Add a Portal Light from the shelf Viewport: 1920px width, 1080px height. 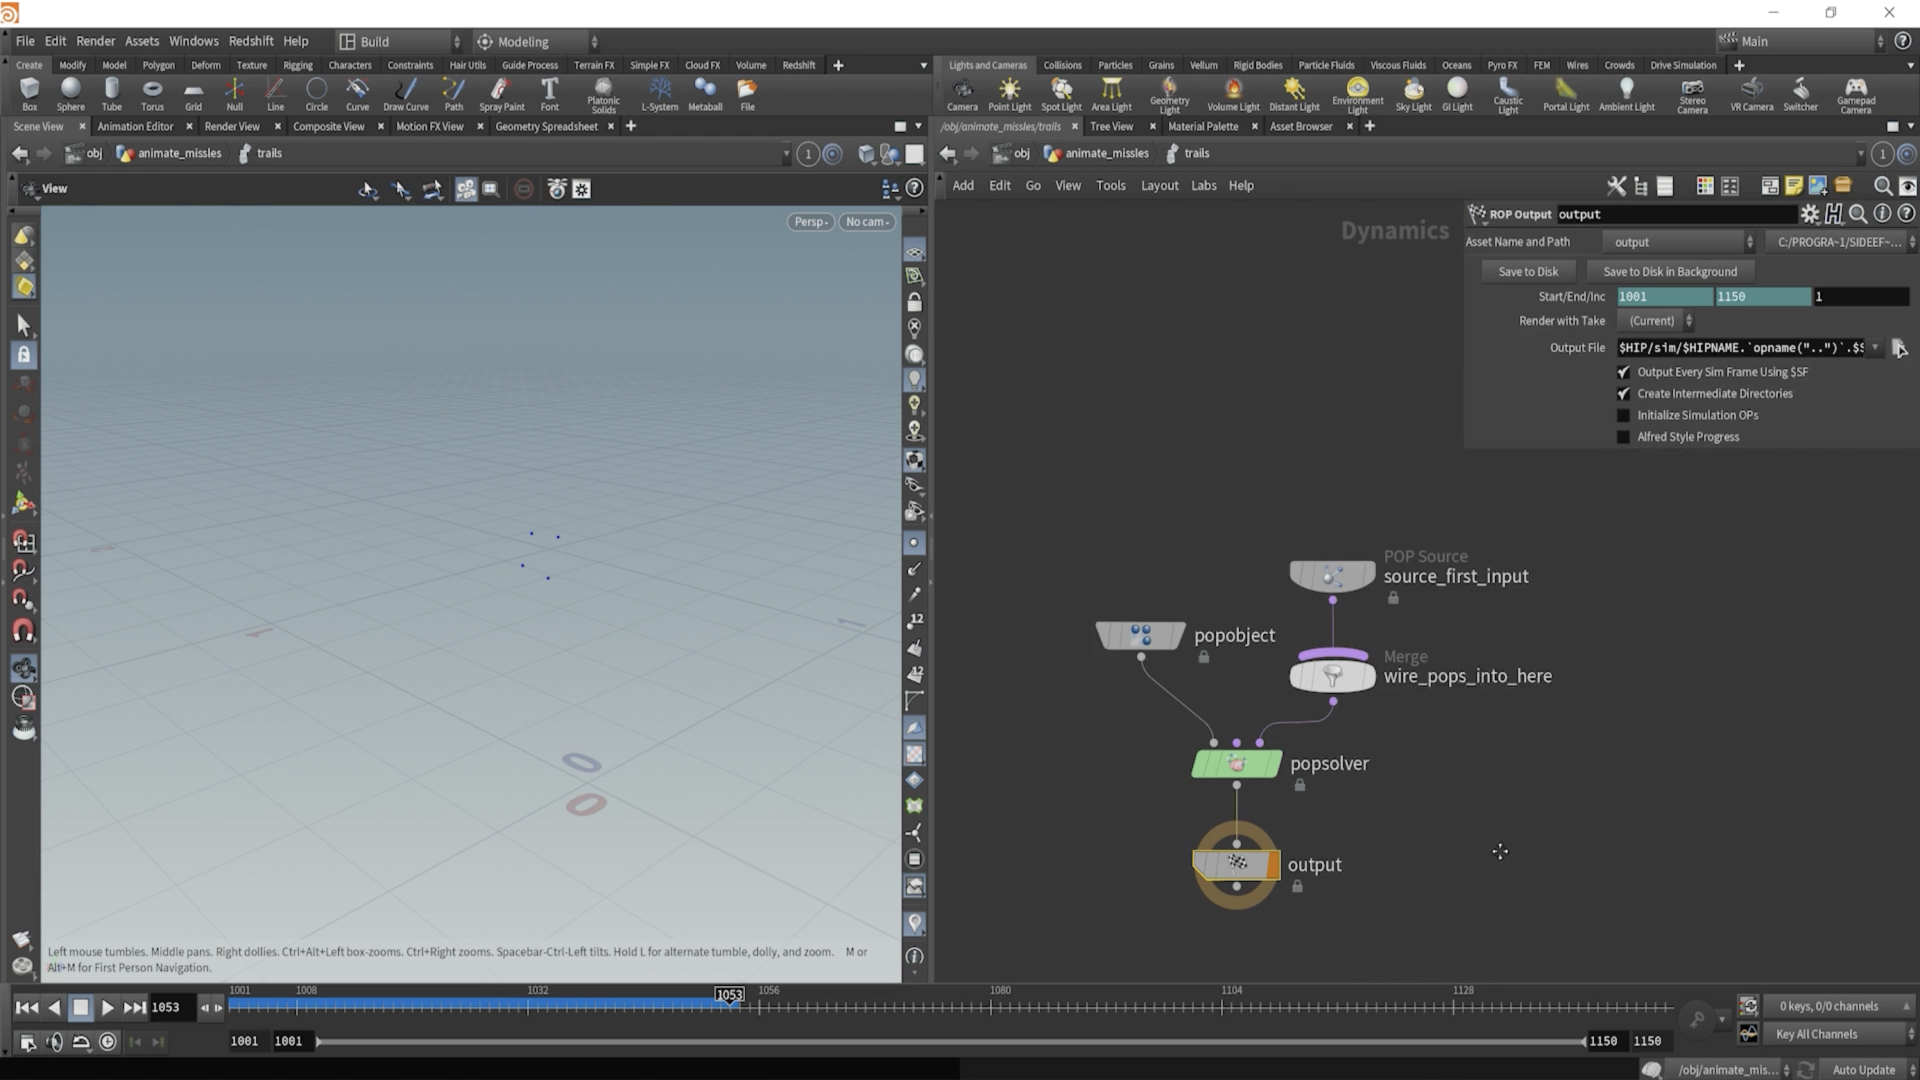1565,94
